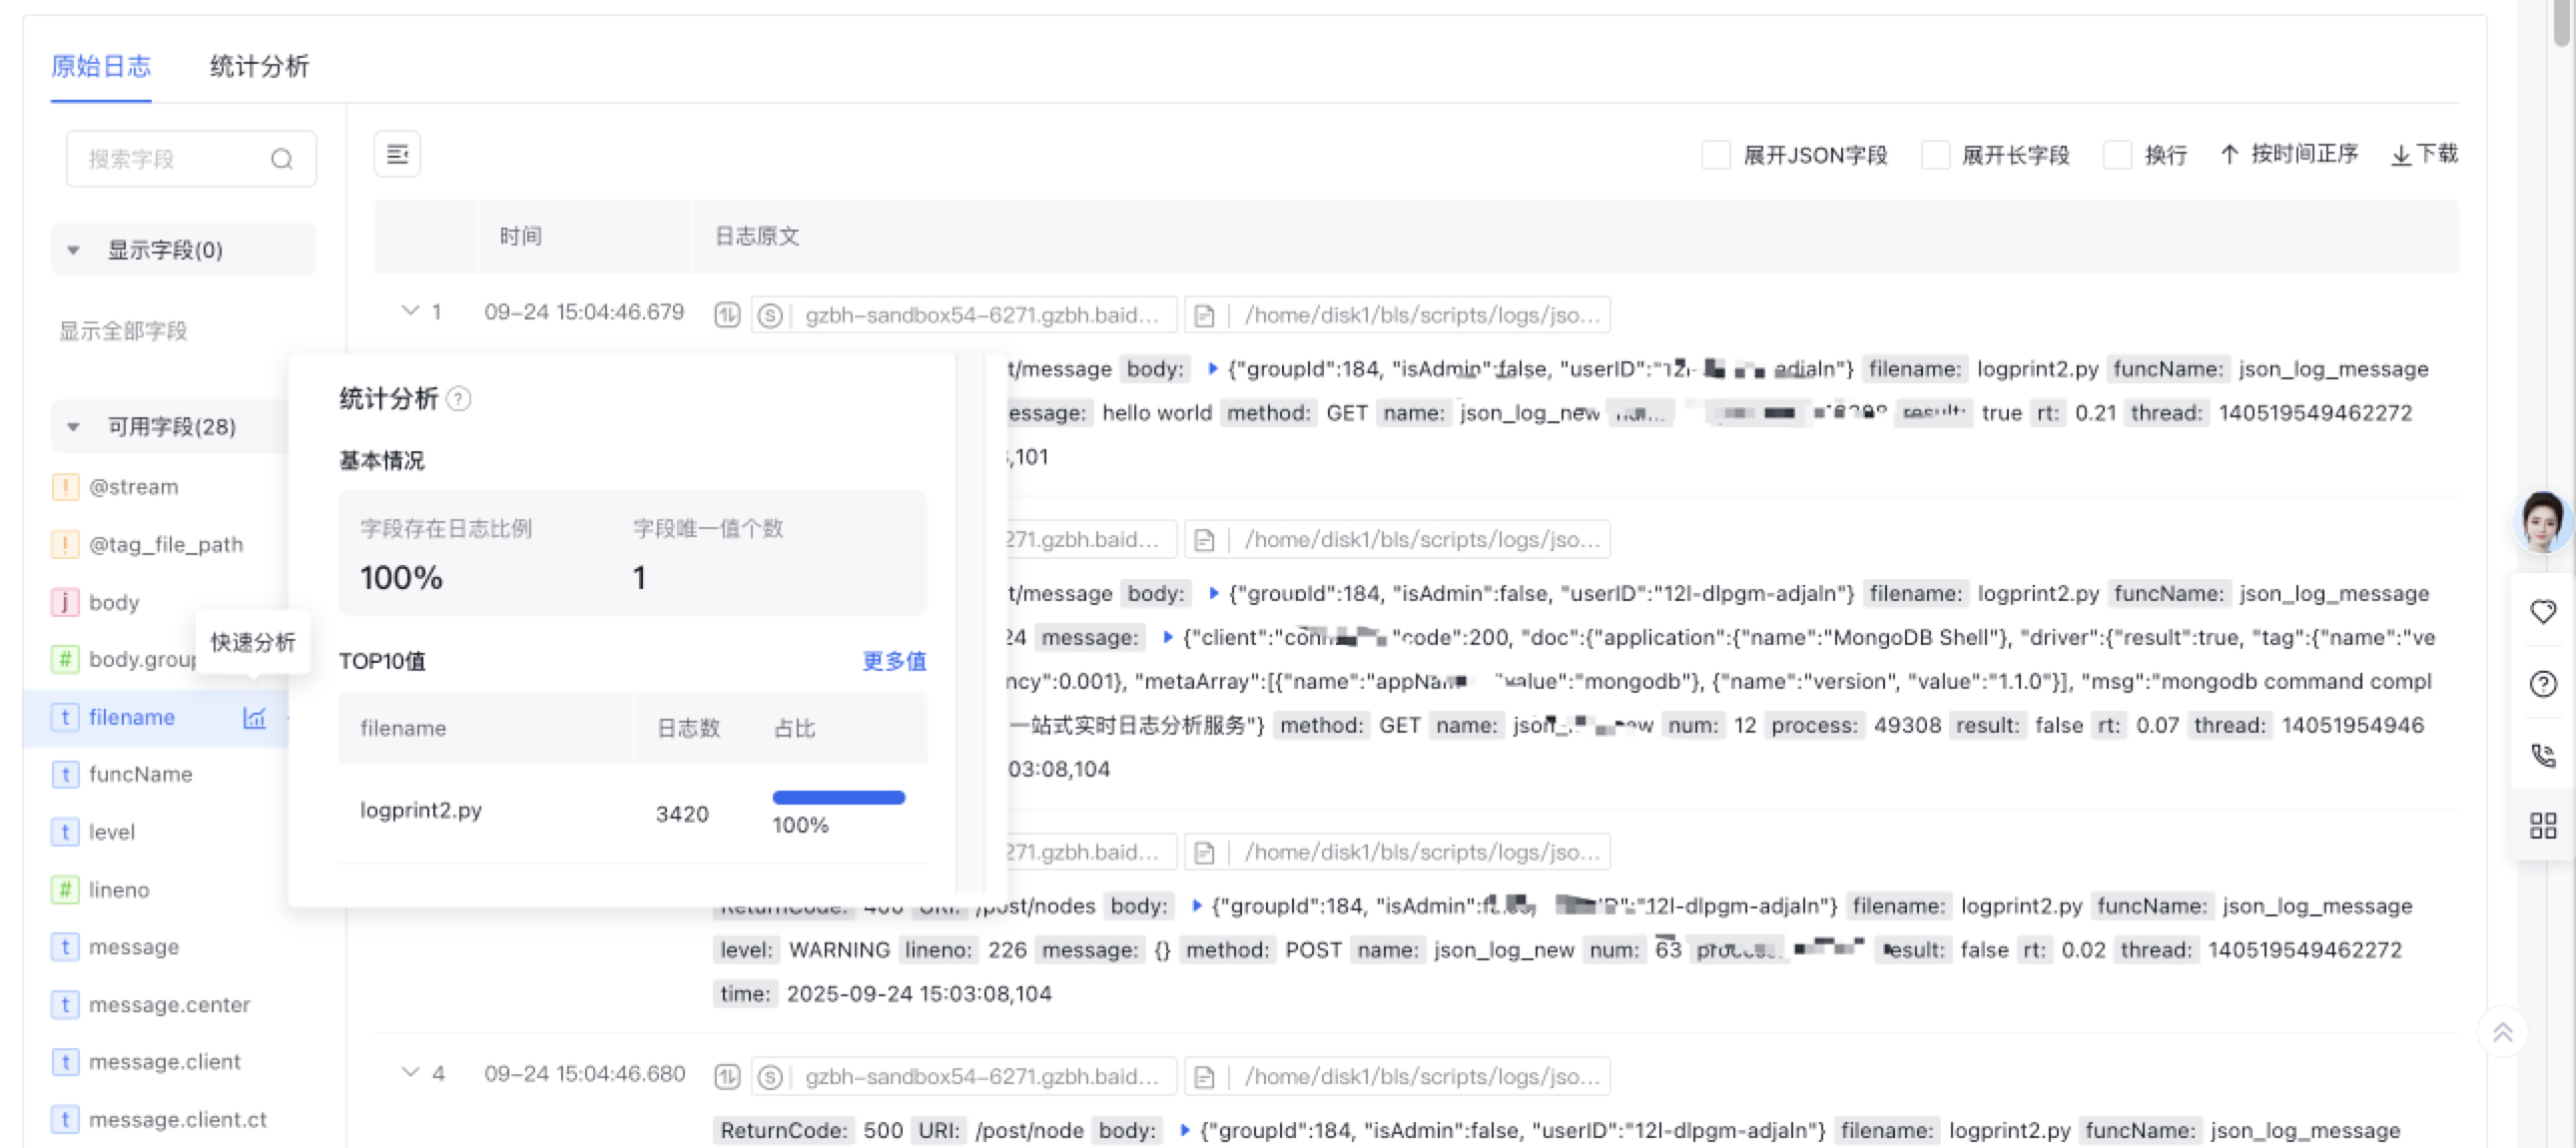Screen dimensions: 2576x1148
Task: Click the back-to-top double arrow icon
Action: coord(2502,1032)
